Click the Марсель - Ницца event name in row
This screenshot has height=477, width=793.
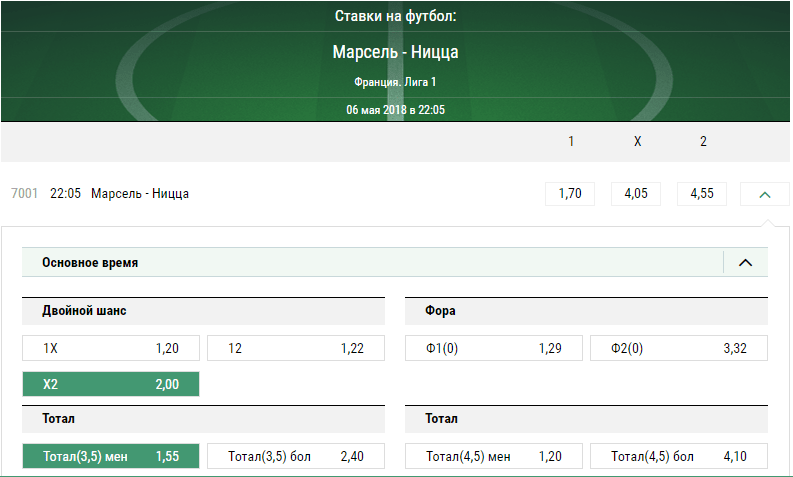pyautogui.click(x=140, y=194)
